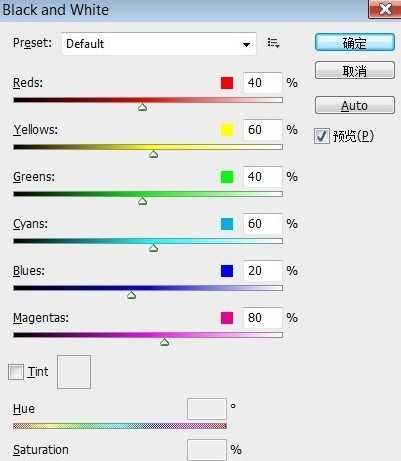Click the Preset dropdown arrow
The width and height of the screenshot is (401, 461).
[246, 44]
